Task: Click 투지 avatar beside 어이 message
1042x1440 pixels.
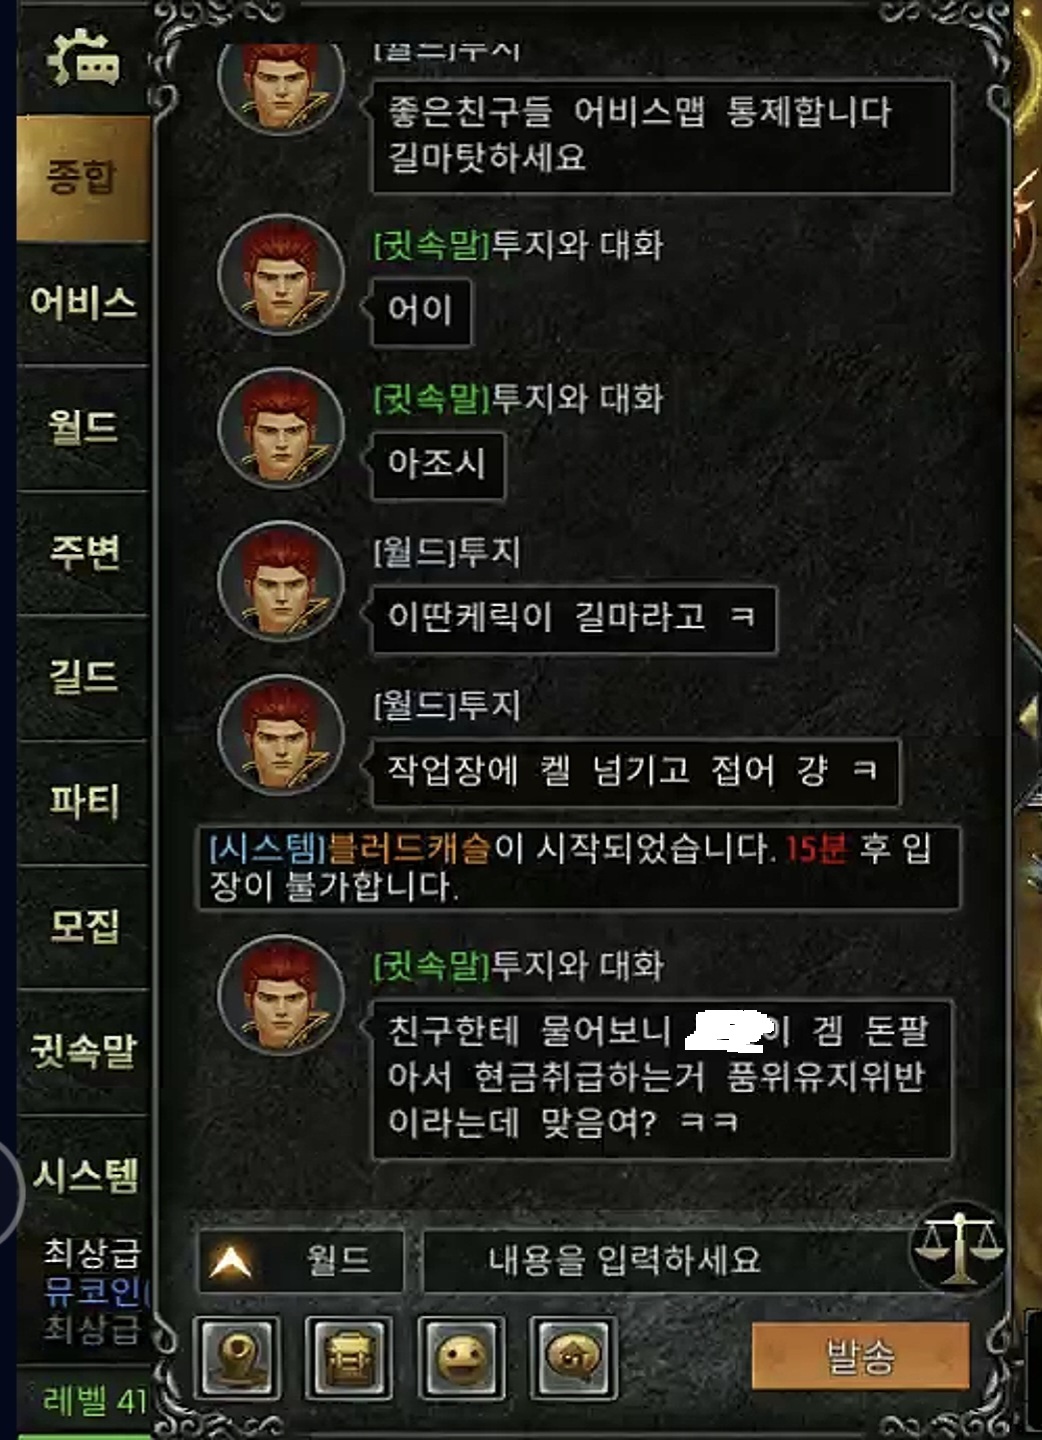Action: (281, 273)
